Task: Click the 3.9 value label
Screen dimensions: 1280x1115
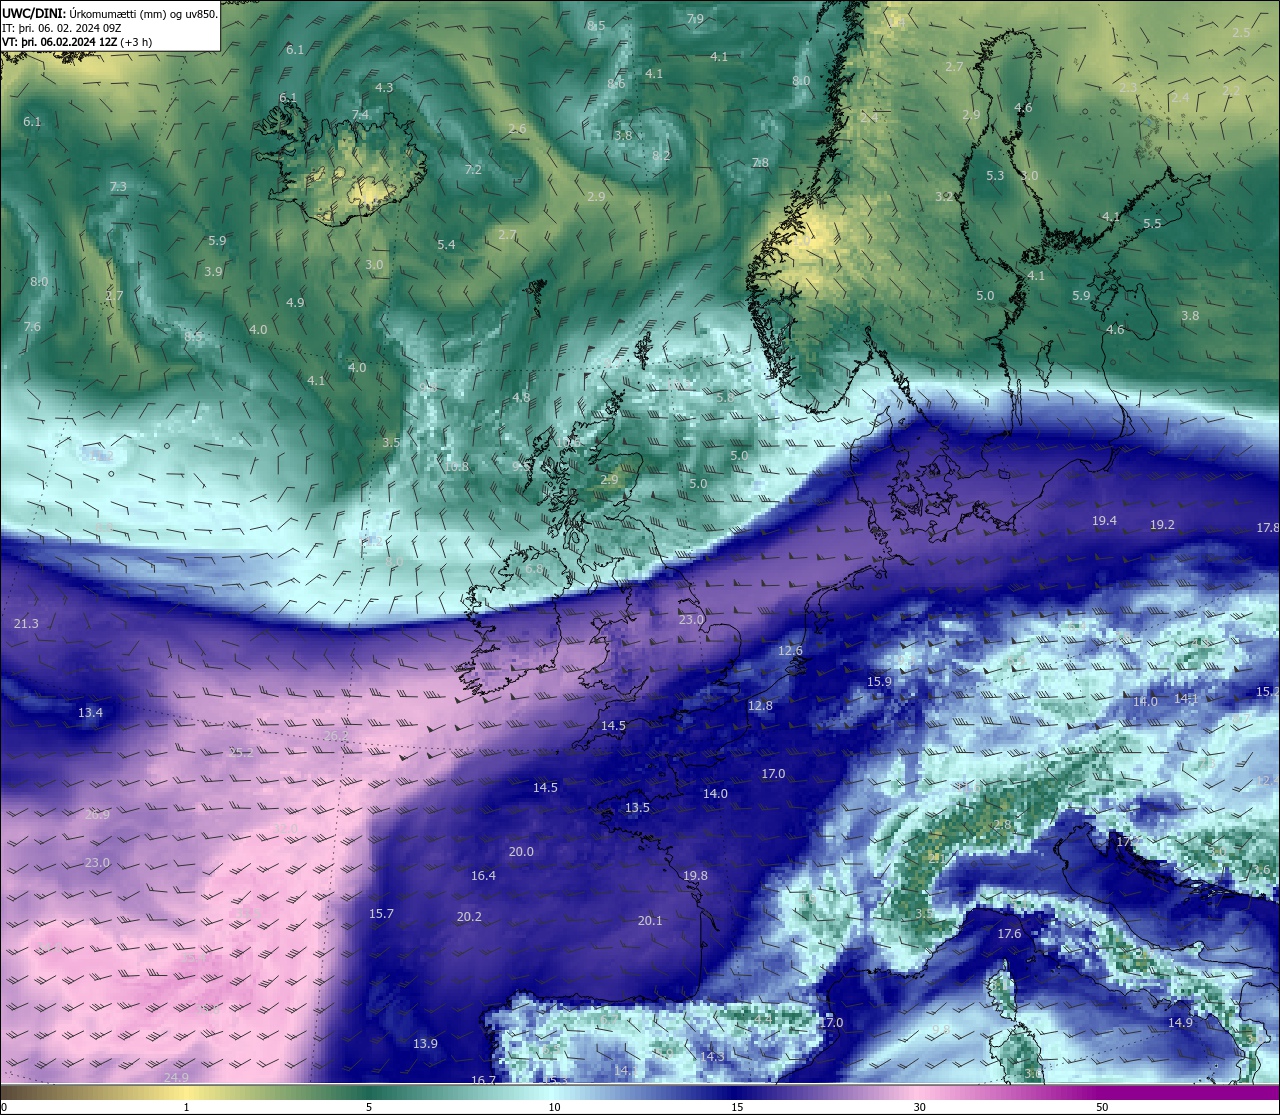Action: coord(213,272)
